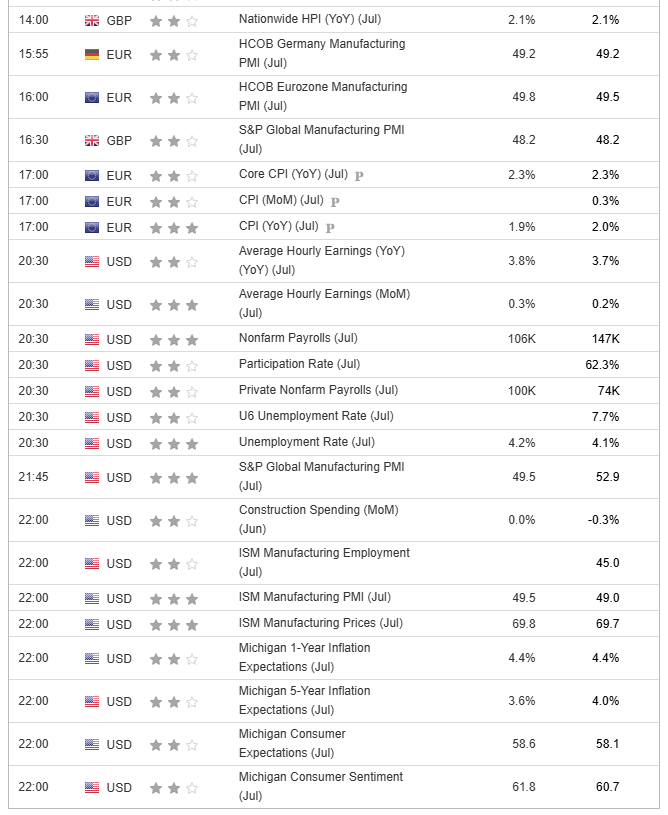Open Average Hourly Earnings (MoM) event
This screenshot has height=815, width=668.
(x=324, y=304)
